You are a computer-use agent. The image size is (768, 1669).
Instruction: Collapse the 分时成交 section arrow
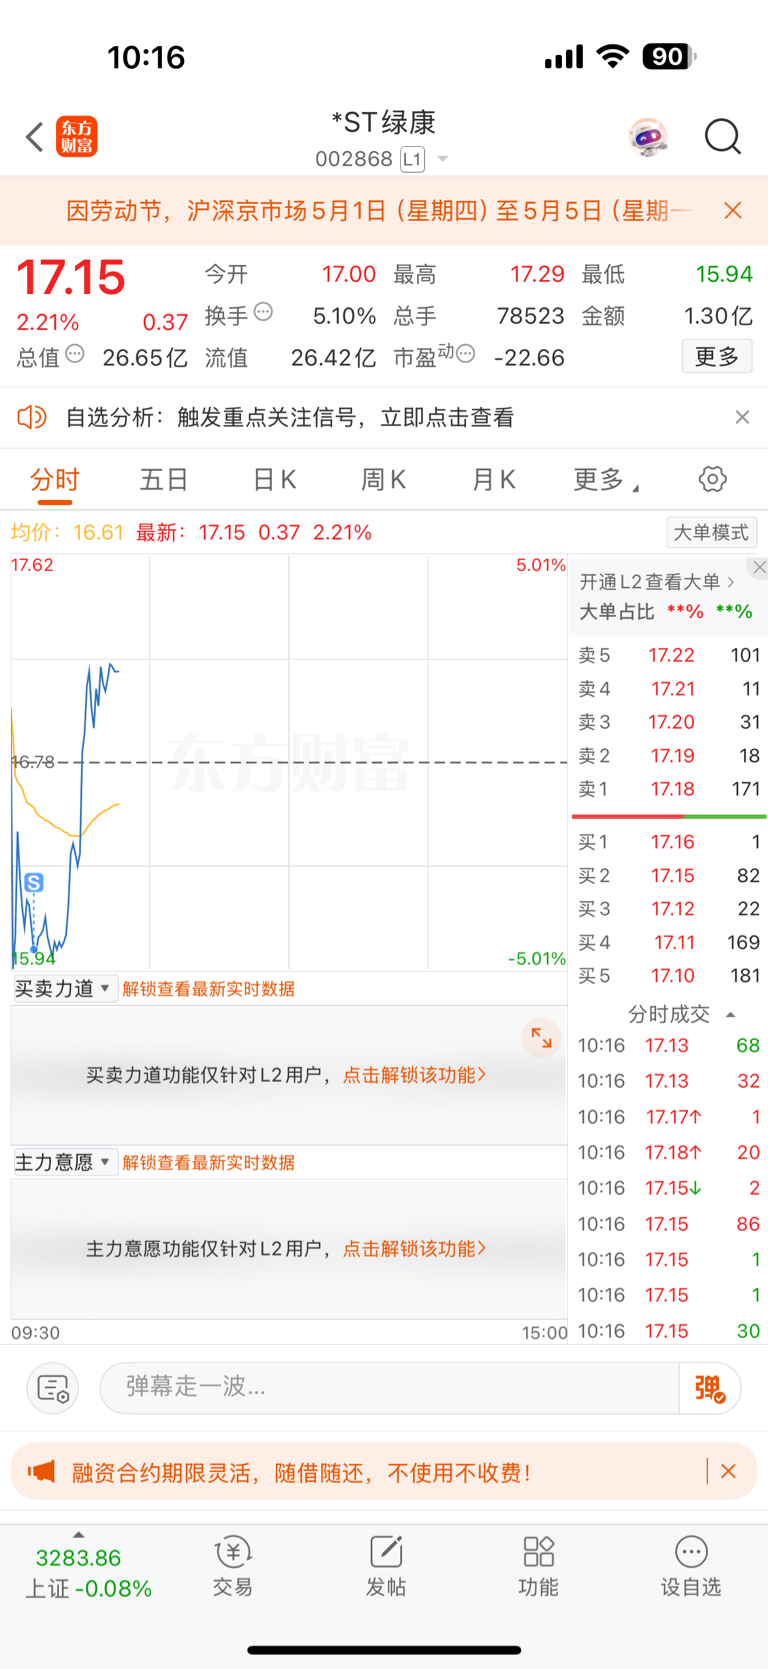tap(731, 1014)
